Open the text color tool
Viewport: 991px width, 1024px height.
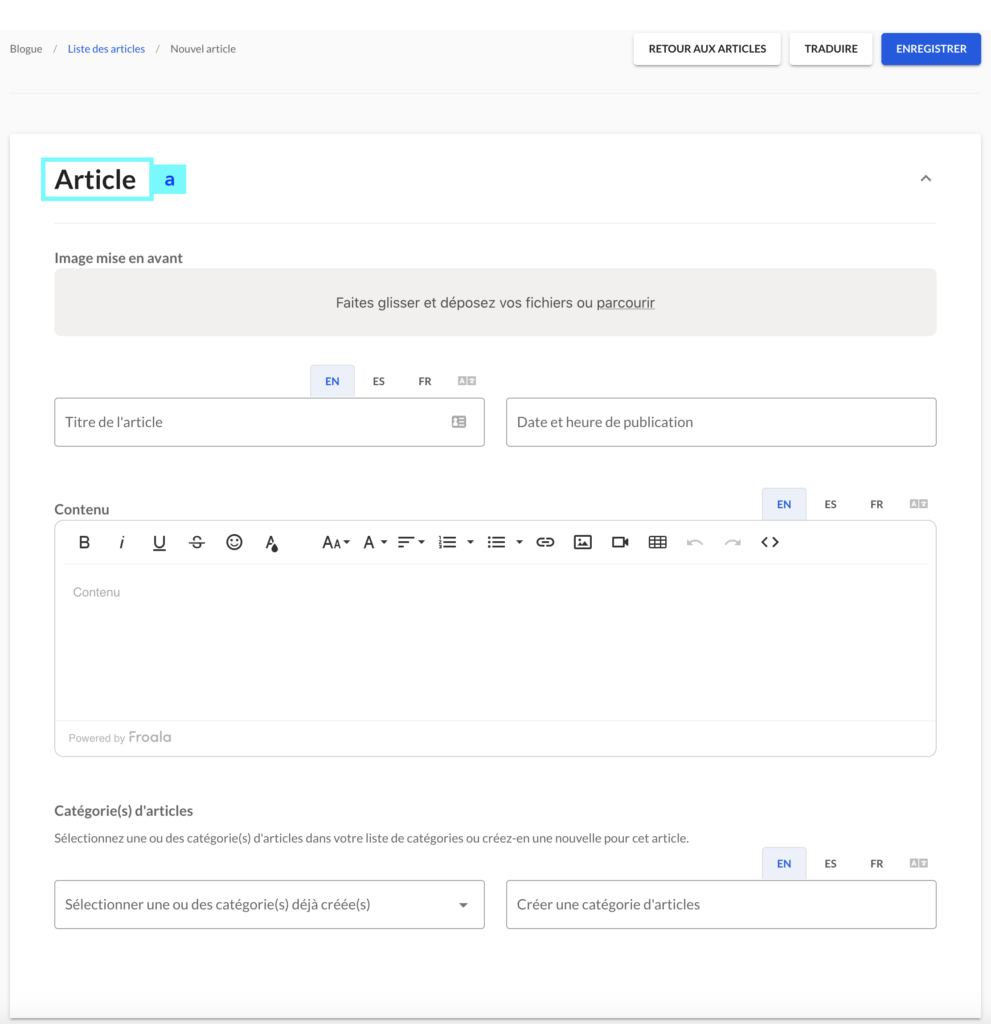pyautogui.click(x=272, y=543)
